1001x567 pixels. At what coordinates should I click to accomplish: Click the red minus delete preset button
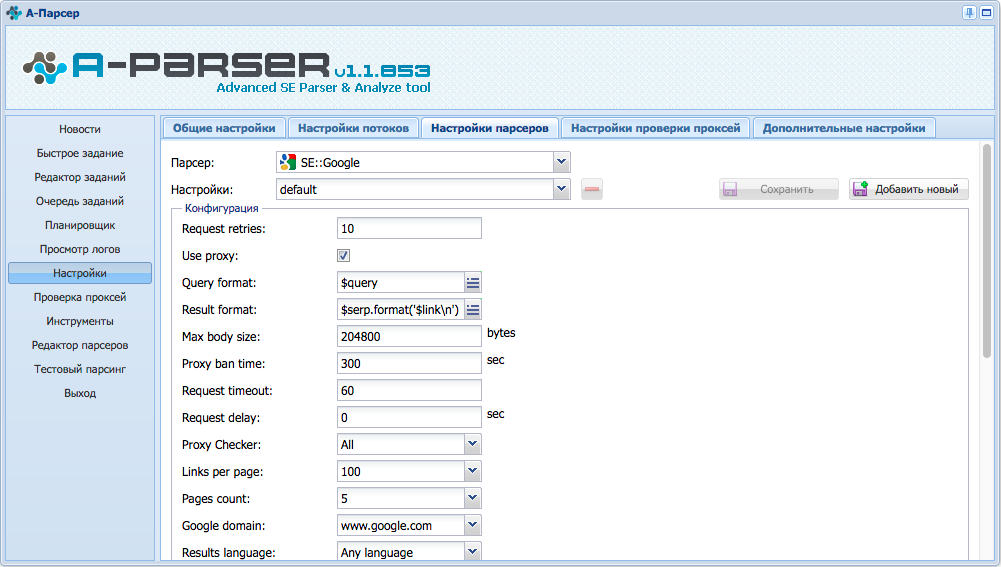click(x=592, y=189)
